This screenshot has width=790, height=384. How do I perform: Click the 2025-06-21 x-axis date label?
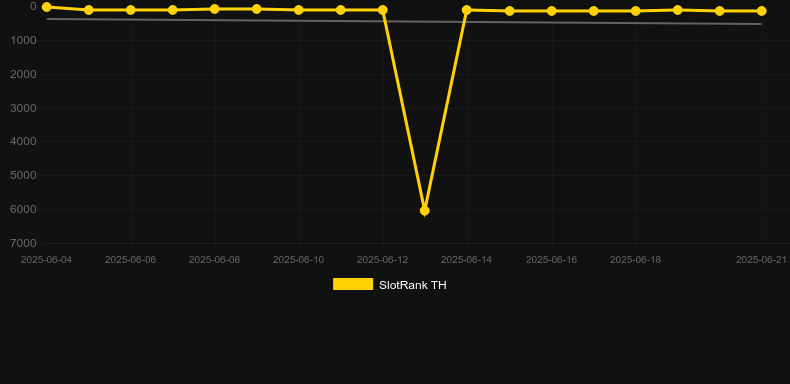(x=761, y=260)
